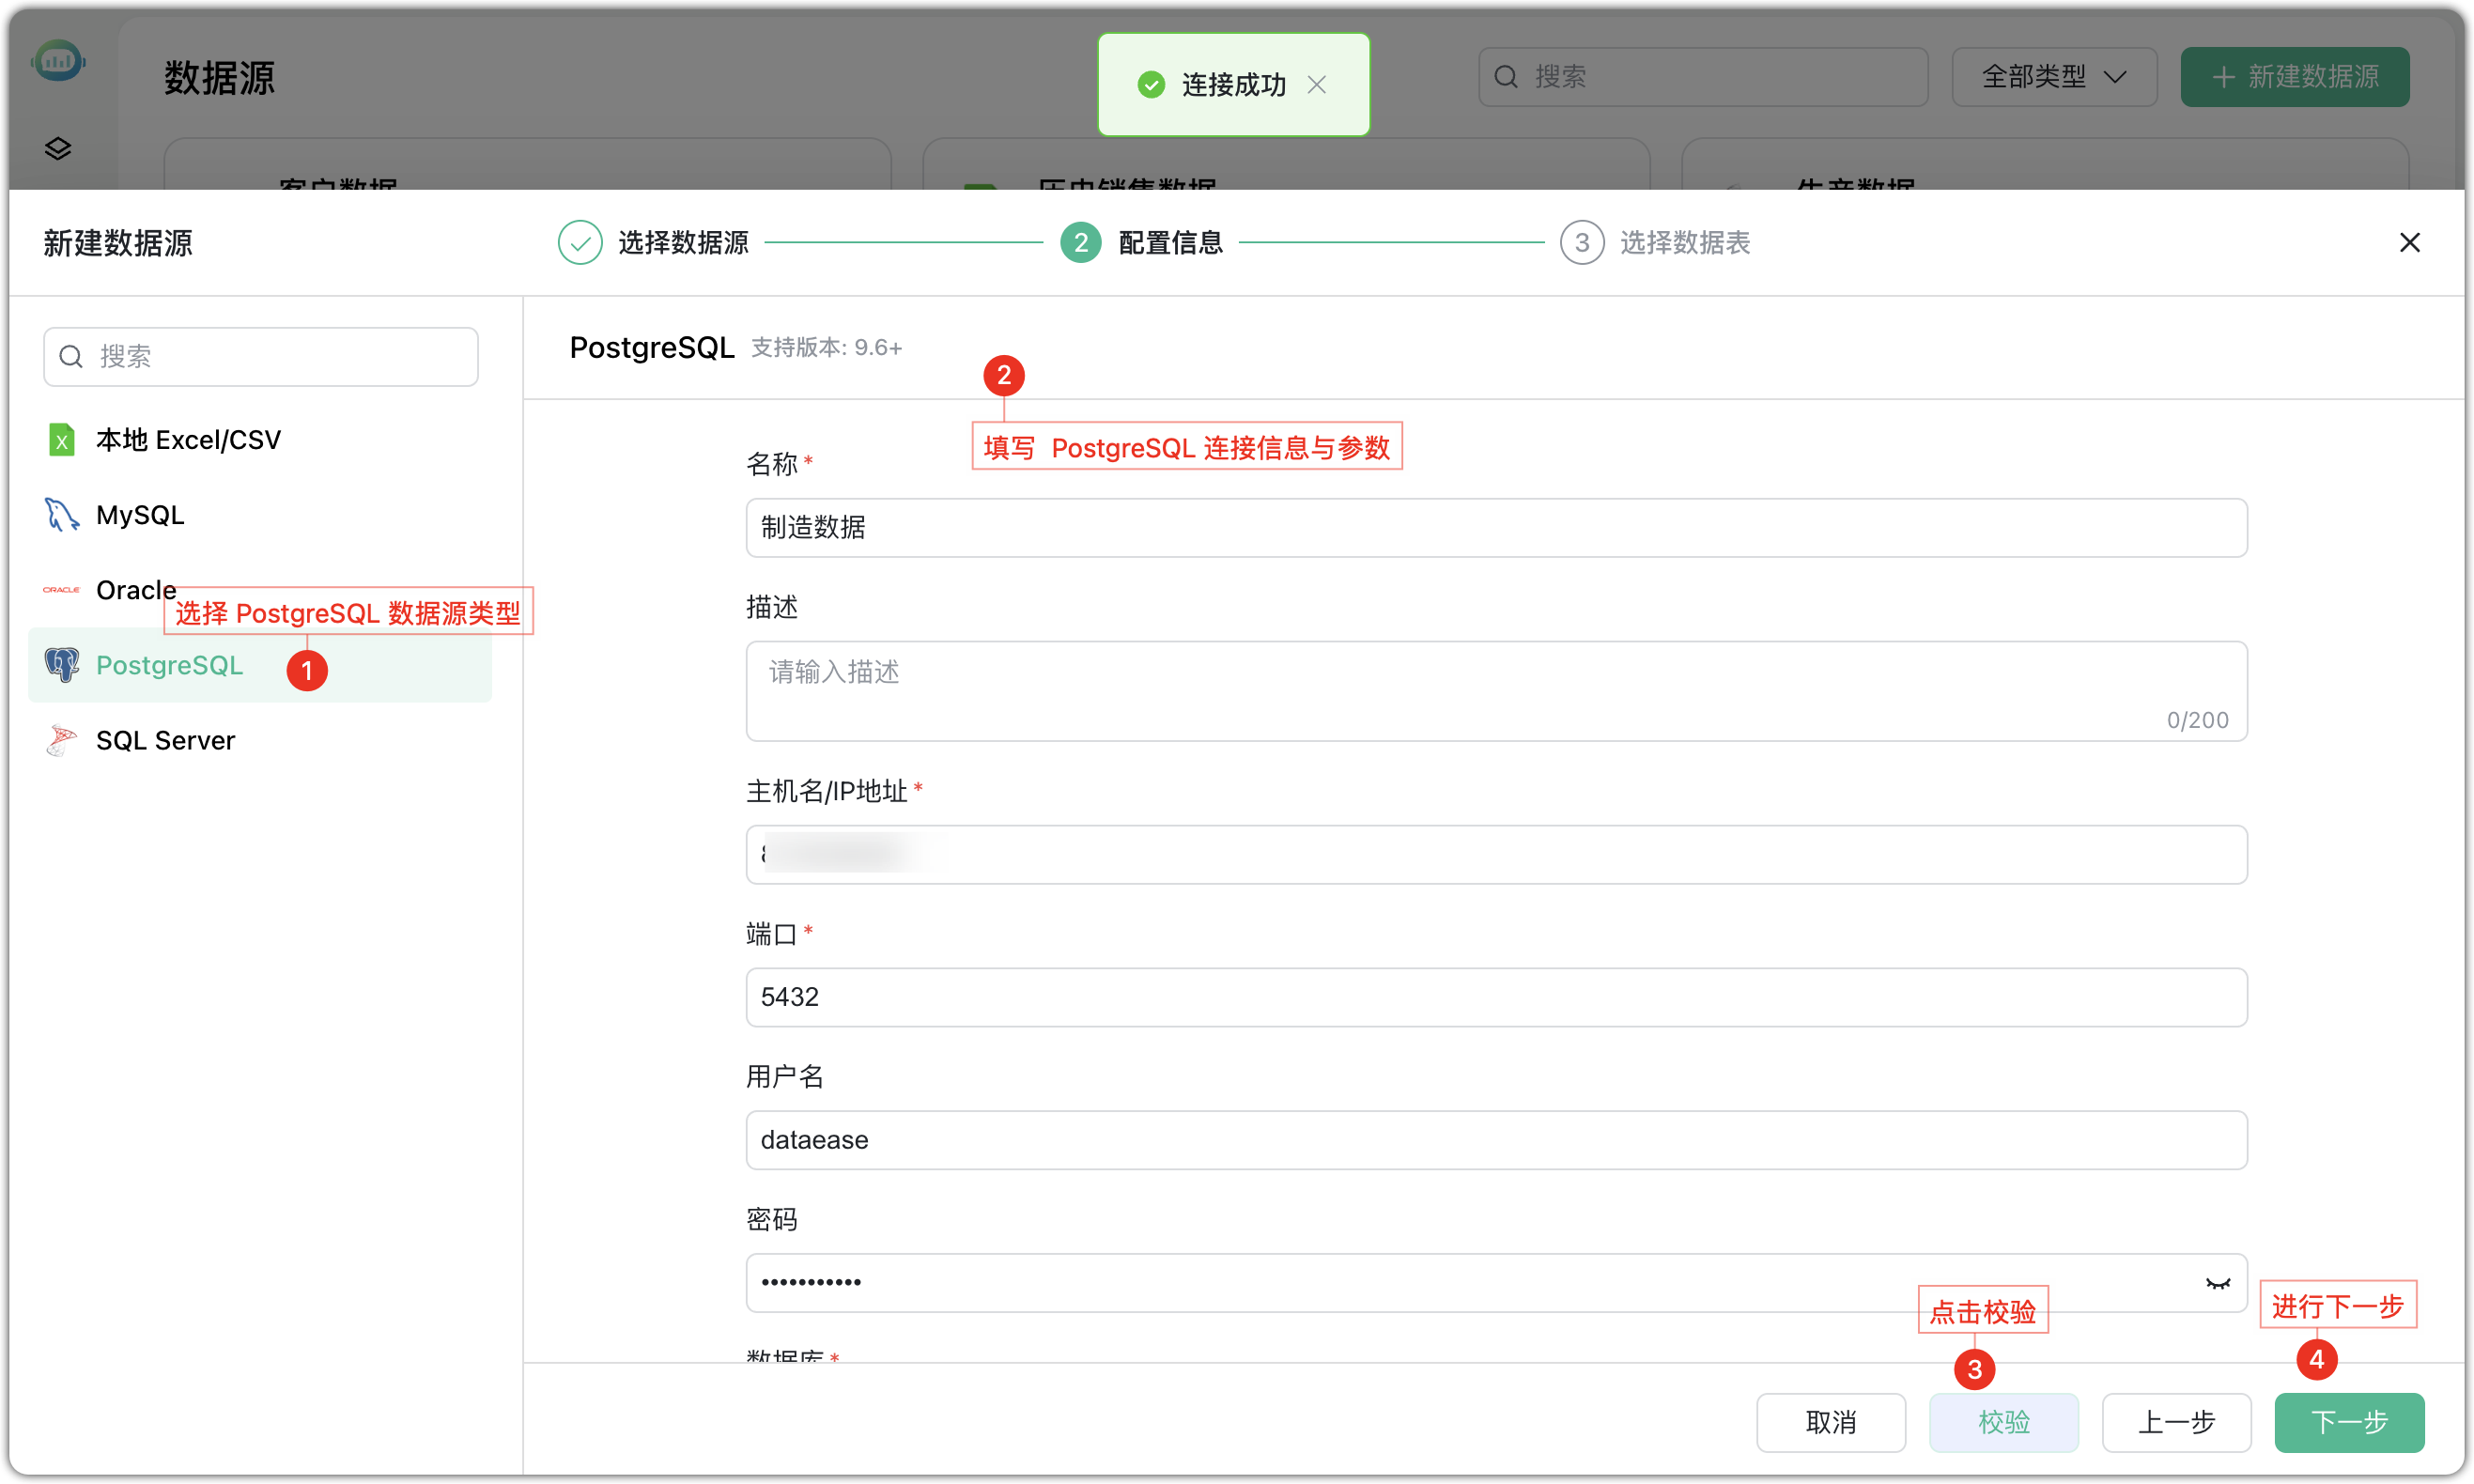Click the 下一步 button
This screenshot has height=1484, width=2474.
[x=2349, y=1422]
